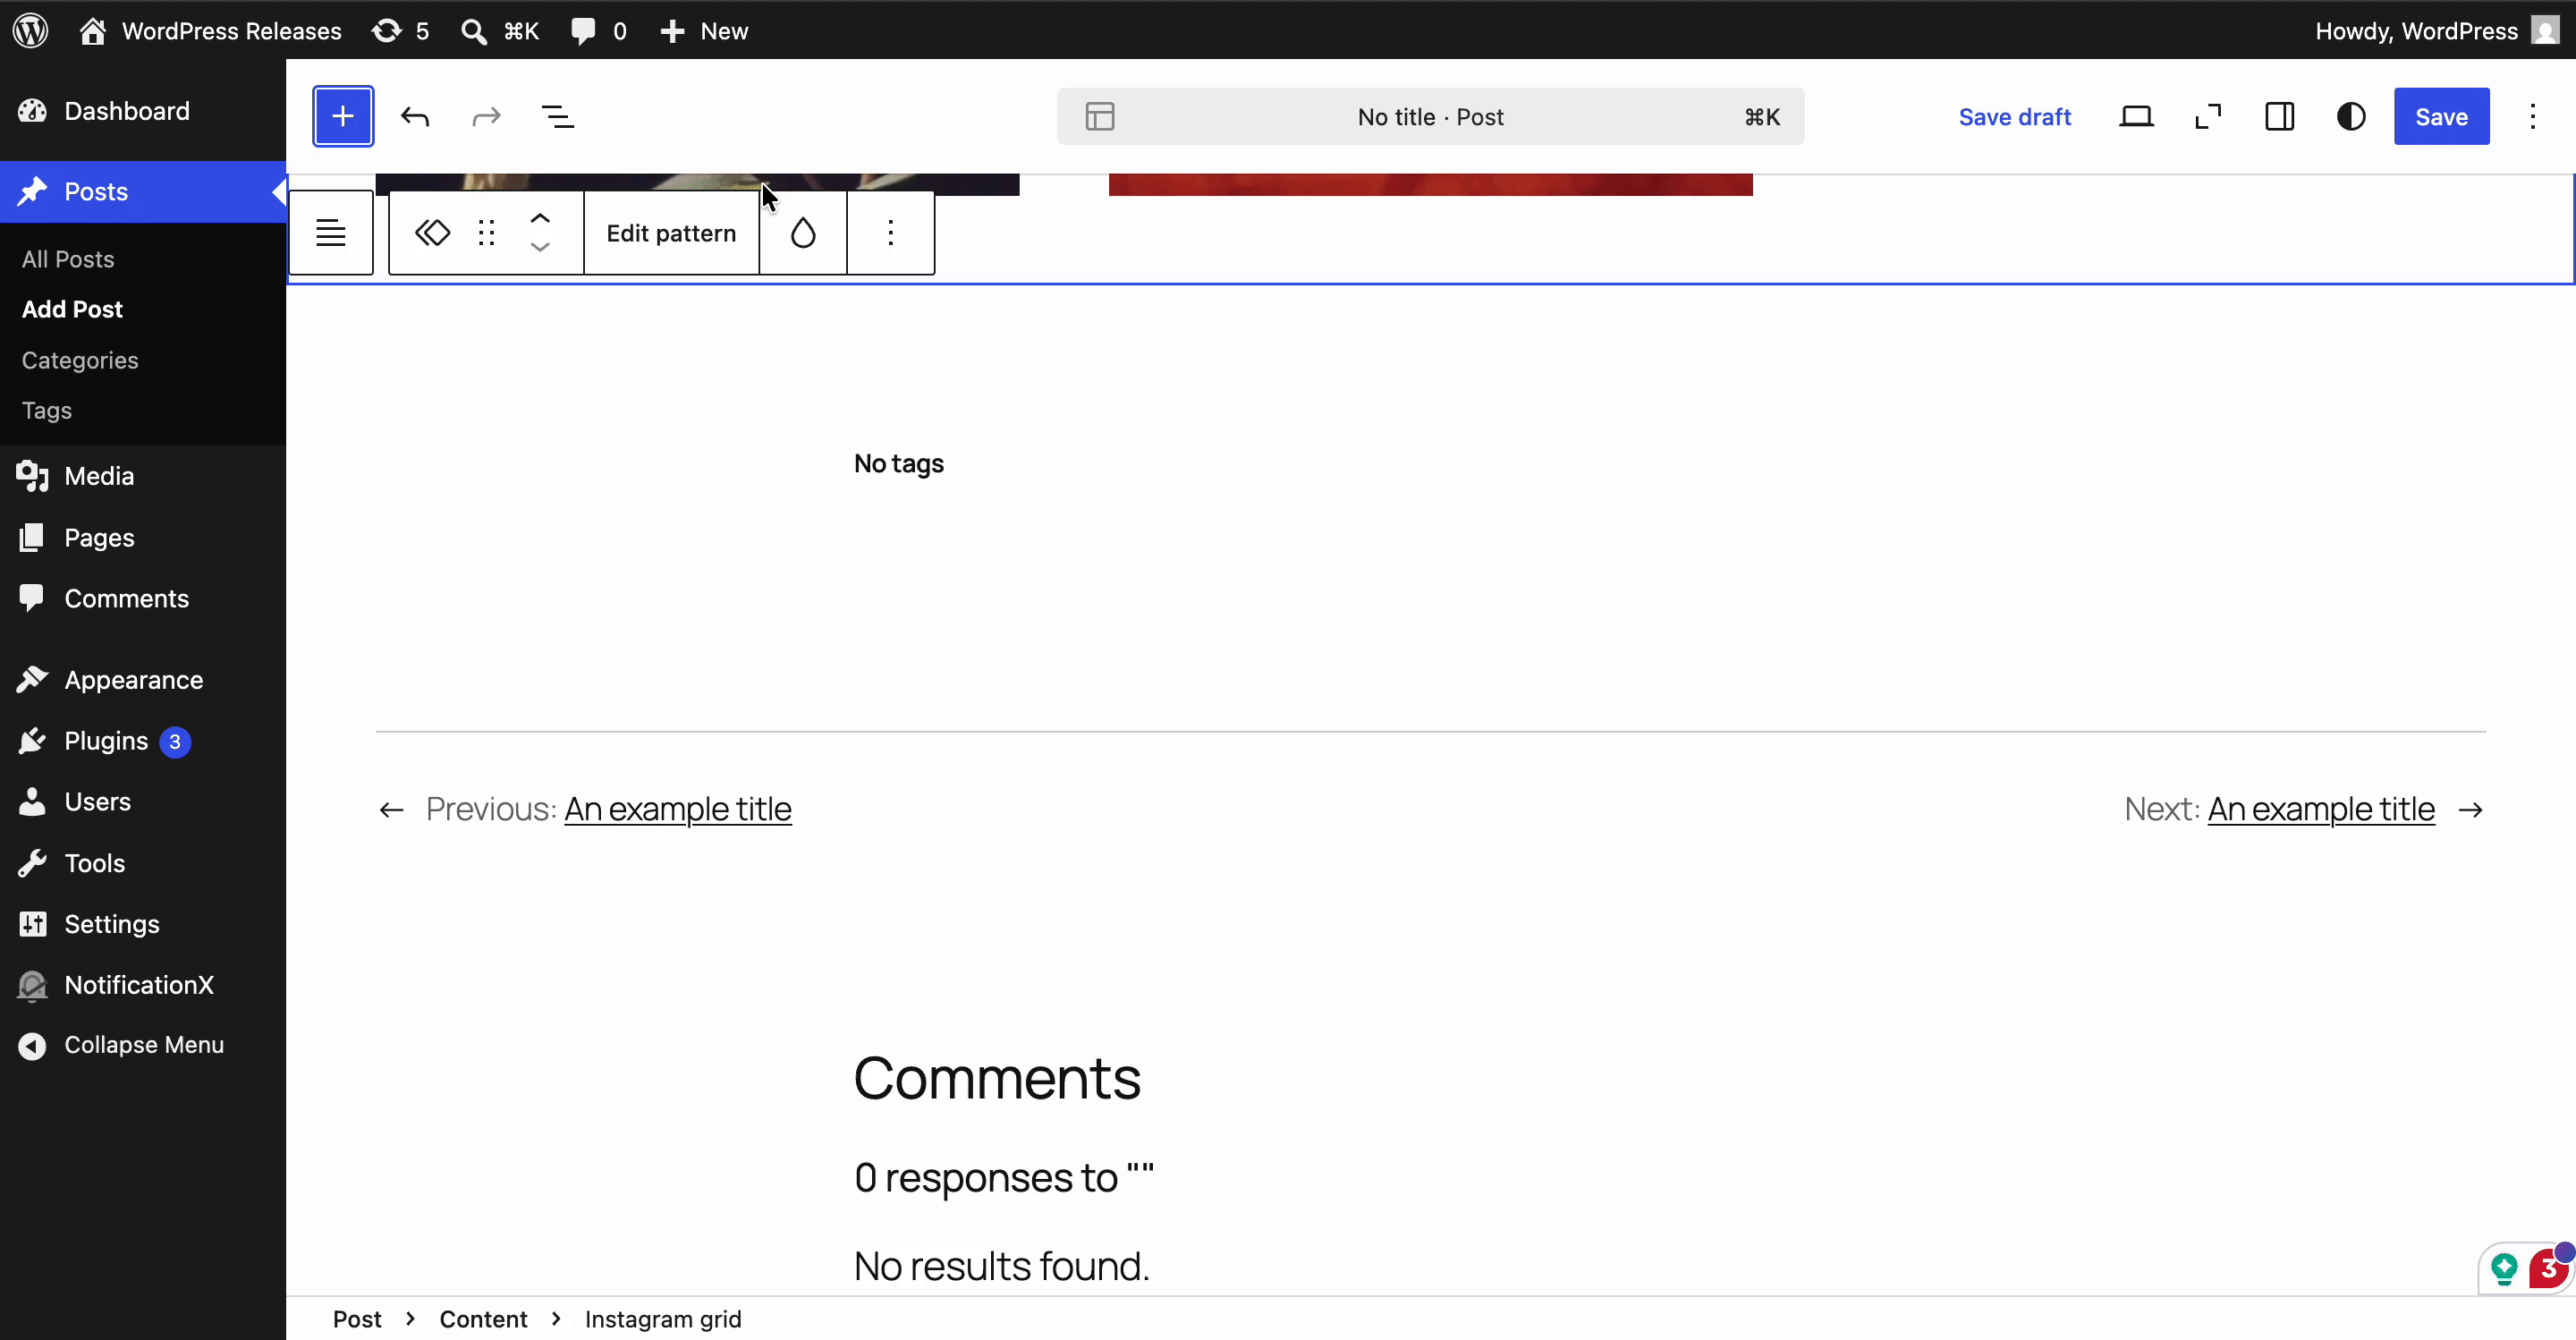Click Edit pattern button
The height and width of the screenshot is (1340, 2576).
(671, 233)
